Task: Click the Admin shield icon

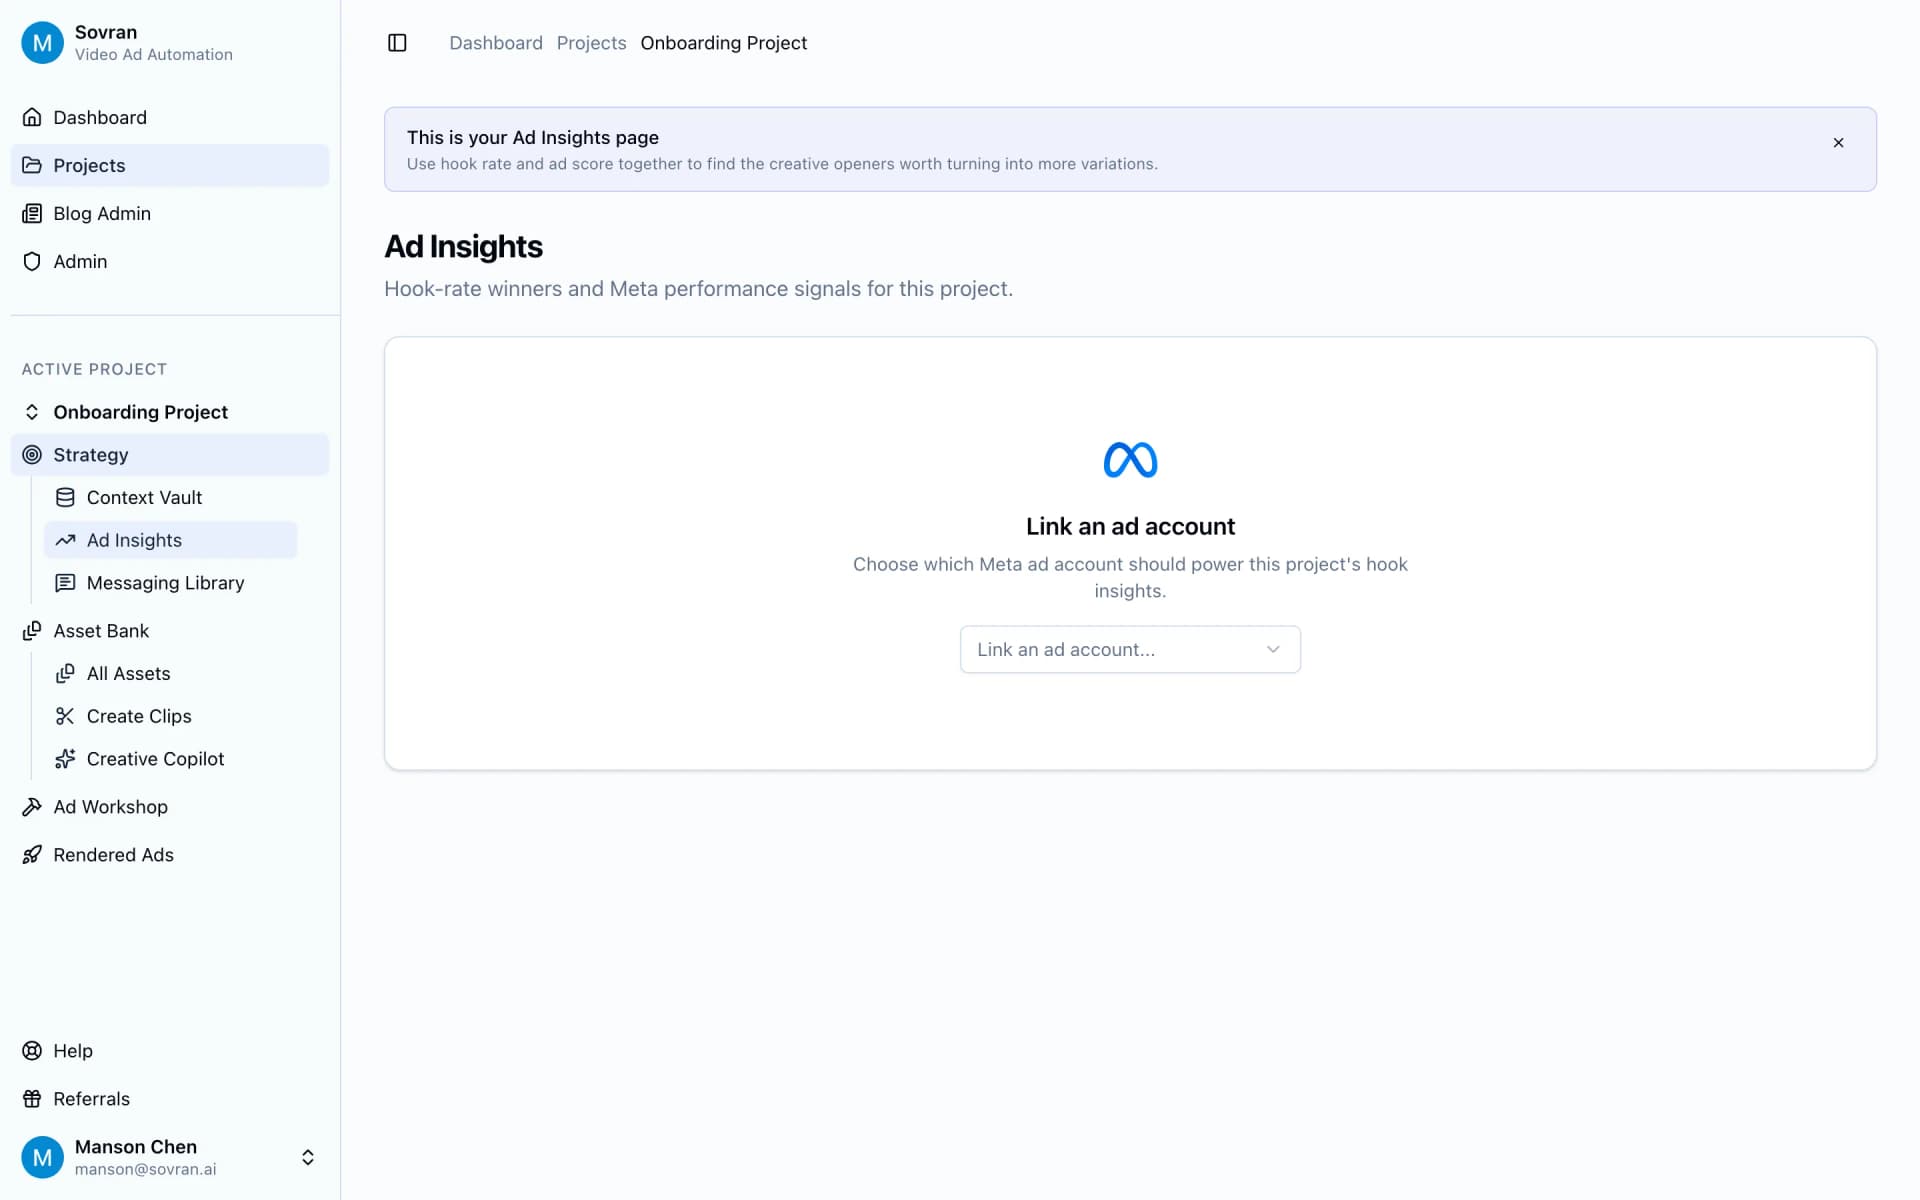Action: pos(32,261)
